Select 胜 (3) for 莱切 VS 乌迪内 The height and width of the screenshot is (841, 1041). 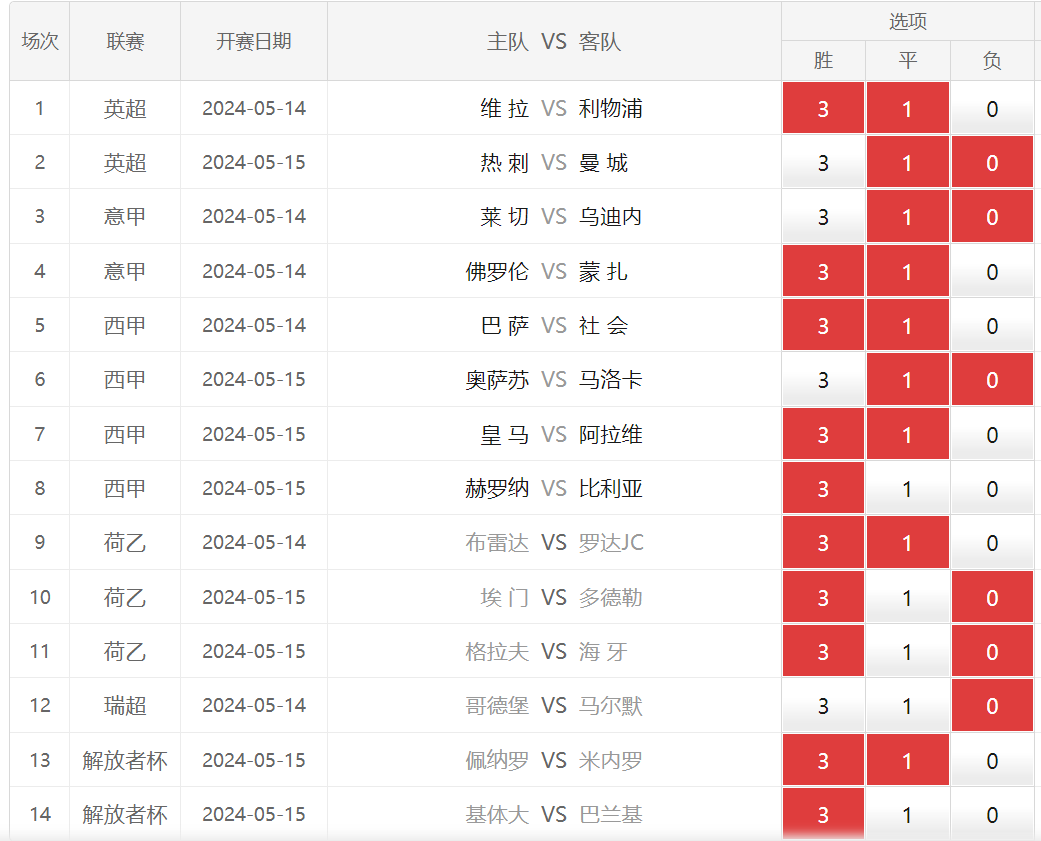point(823,216)
